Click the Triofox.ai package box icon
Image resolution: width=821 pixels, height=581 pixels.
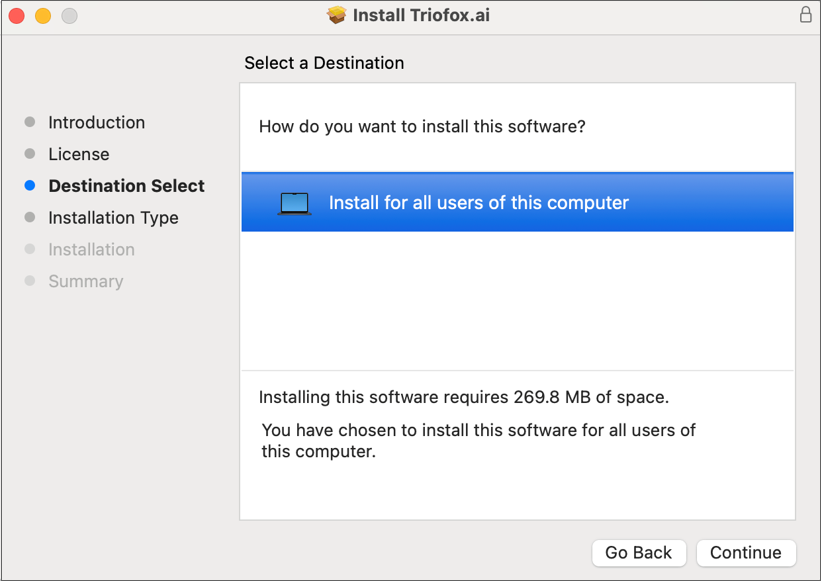(337, 15)
